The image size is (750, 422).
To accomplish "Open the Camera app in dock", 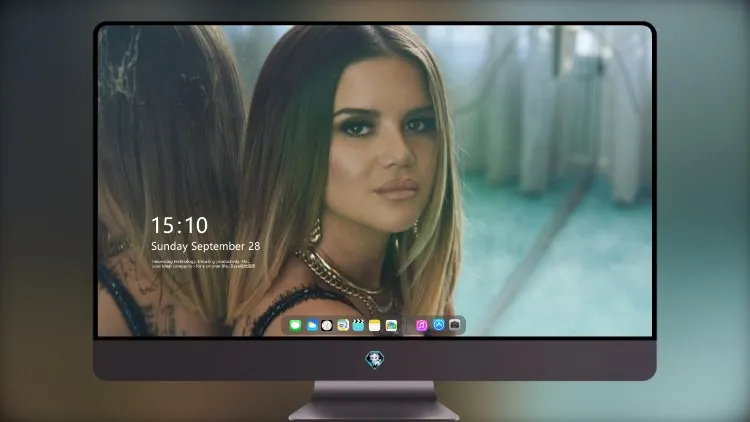I will tap(455, 325).
